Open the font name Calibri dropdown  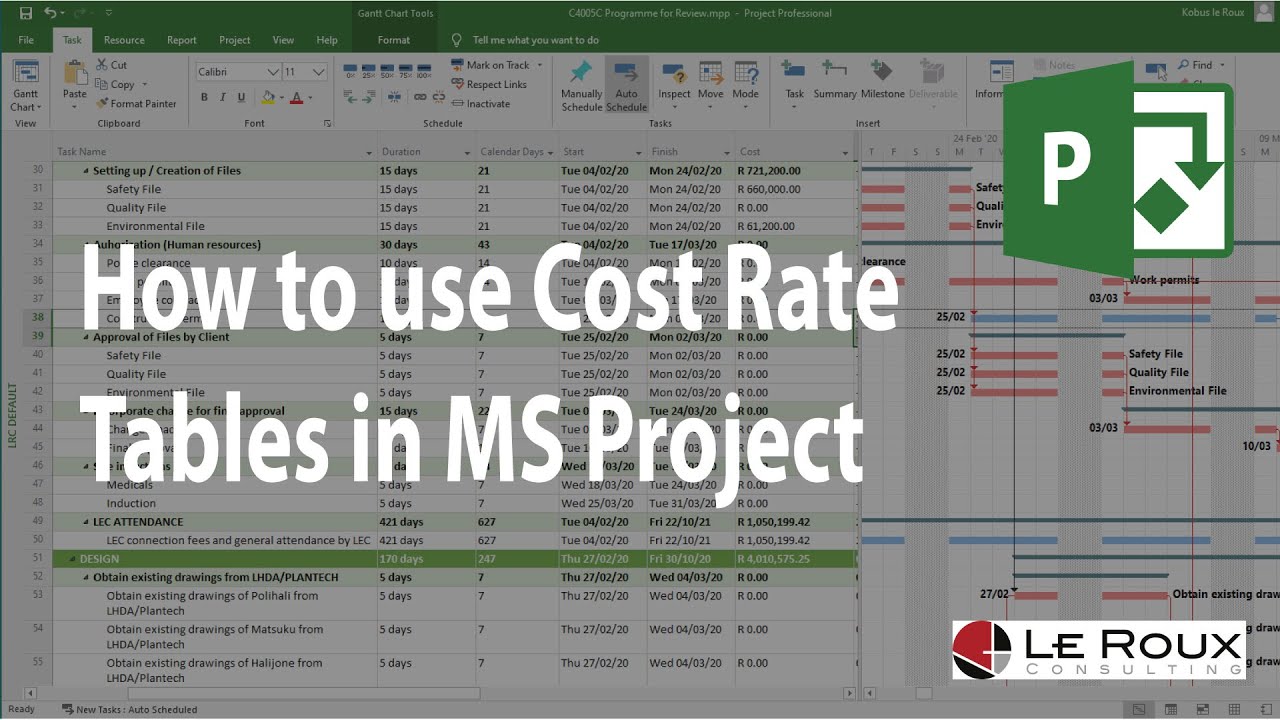[273, 72]
